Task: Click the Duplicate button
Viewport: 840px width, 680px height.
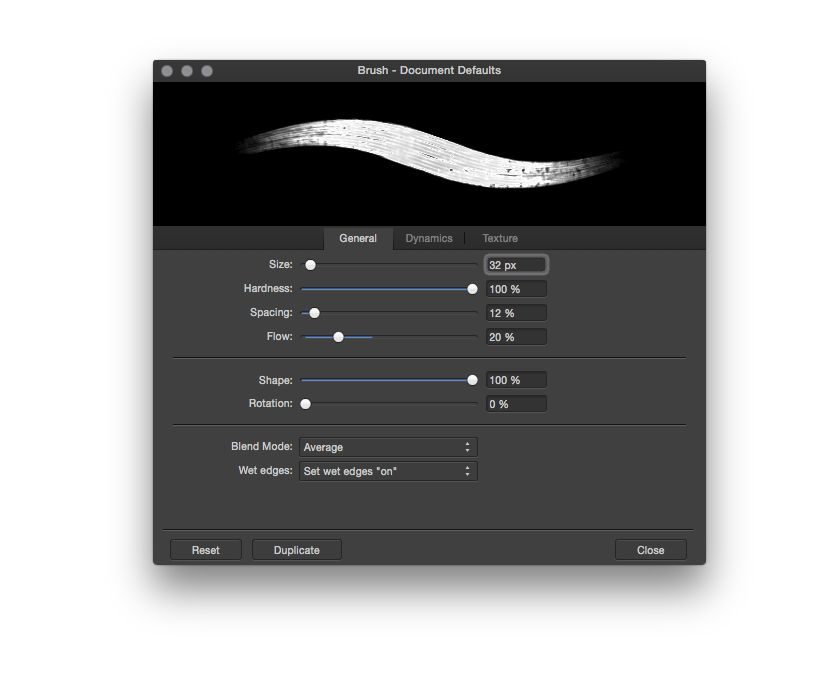Action: [297, 550]
